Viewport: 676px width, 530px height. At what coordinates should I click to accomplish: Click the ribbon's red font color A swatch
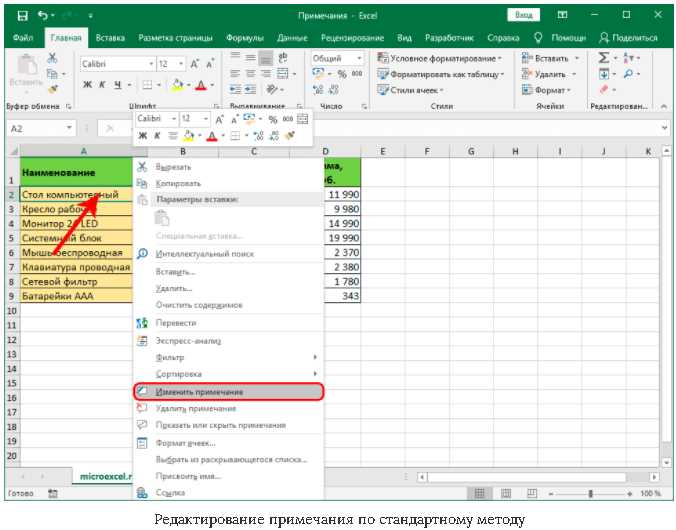point(201,85)
